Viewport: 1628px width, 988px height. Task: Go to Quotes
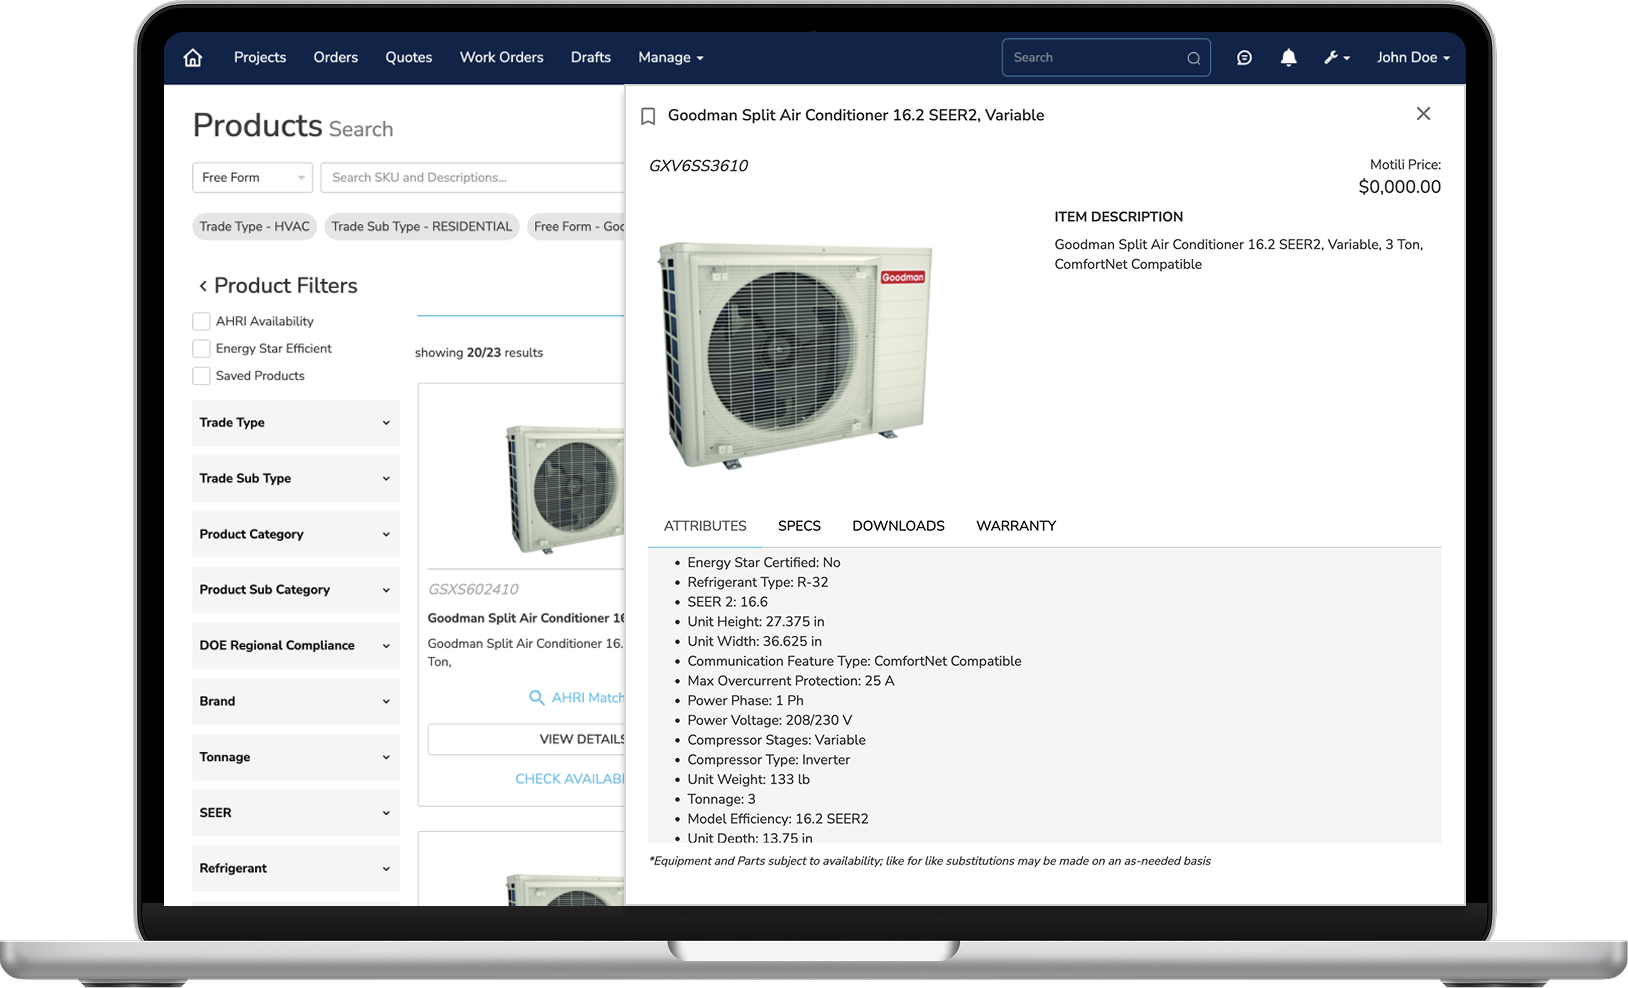(x=409, y=58)
